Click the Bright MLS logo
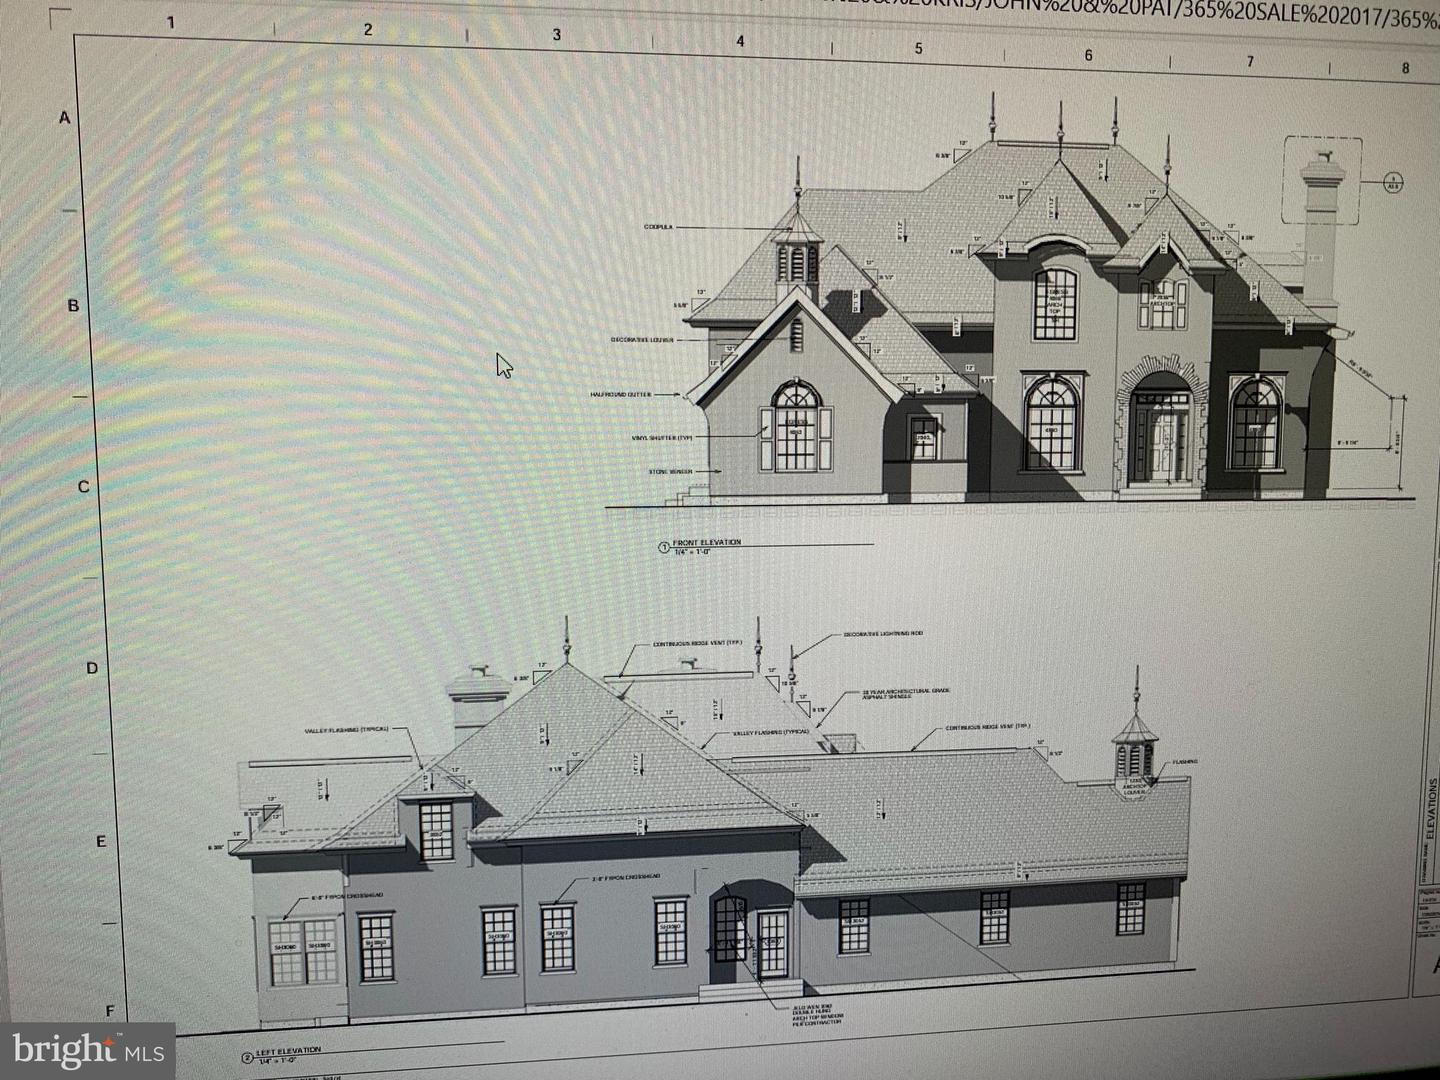The image size is (1440, 1080). (x=88, y=1050)
